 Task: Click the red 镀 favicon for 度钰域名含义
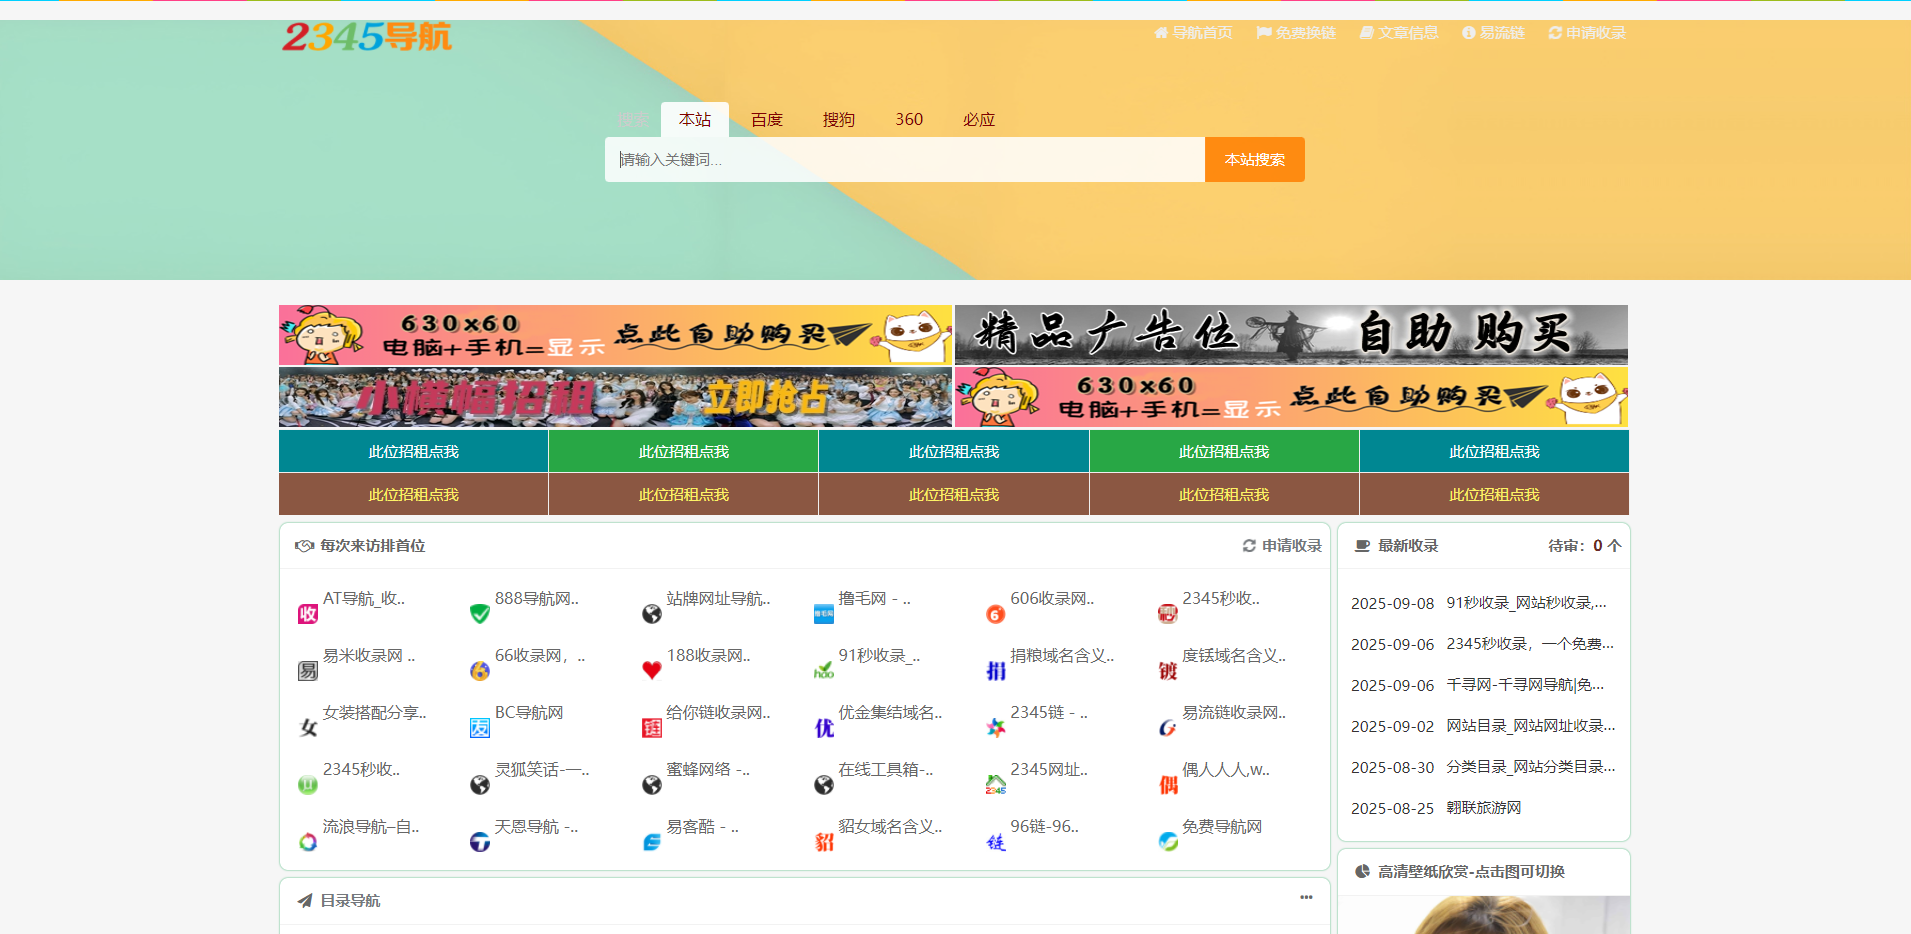coord(1168,671)
